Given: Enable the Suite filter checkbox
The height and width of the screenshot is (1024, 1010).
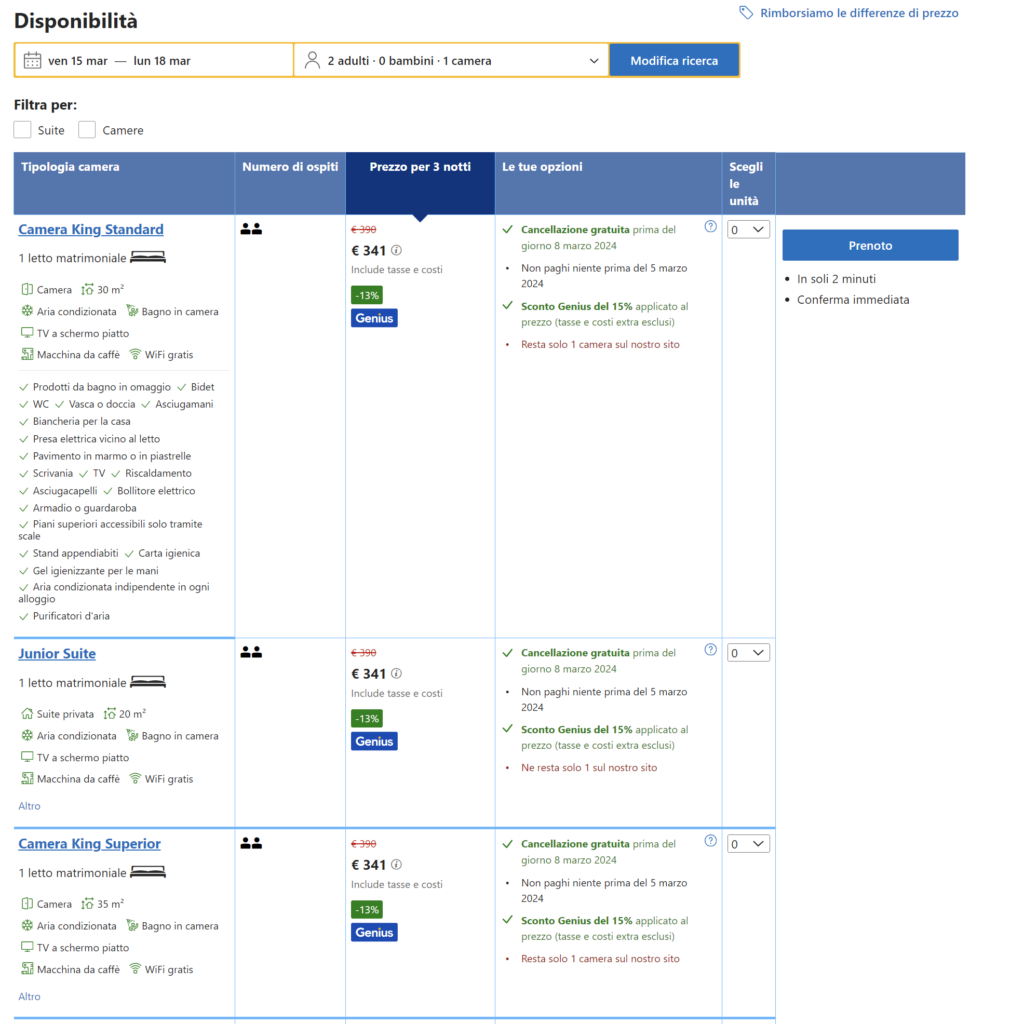Looking at the screenshot, I should tap(23, 130).
